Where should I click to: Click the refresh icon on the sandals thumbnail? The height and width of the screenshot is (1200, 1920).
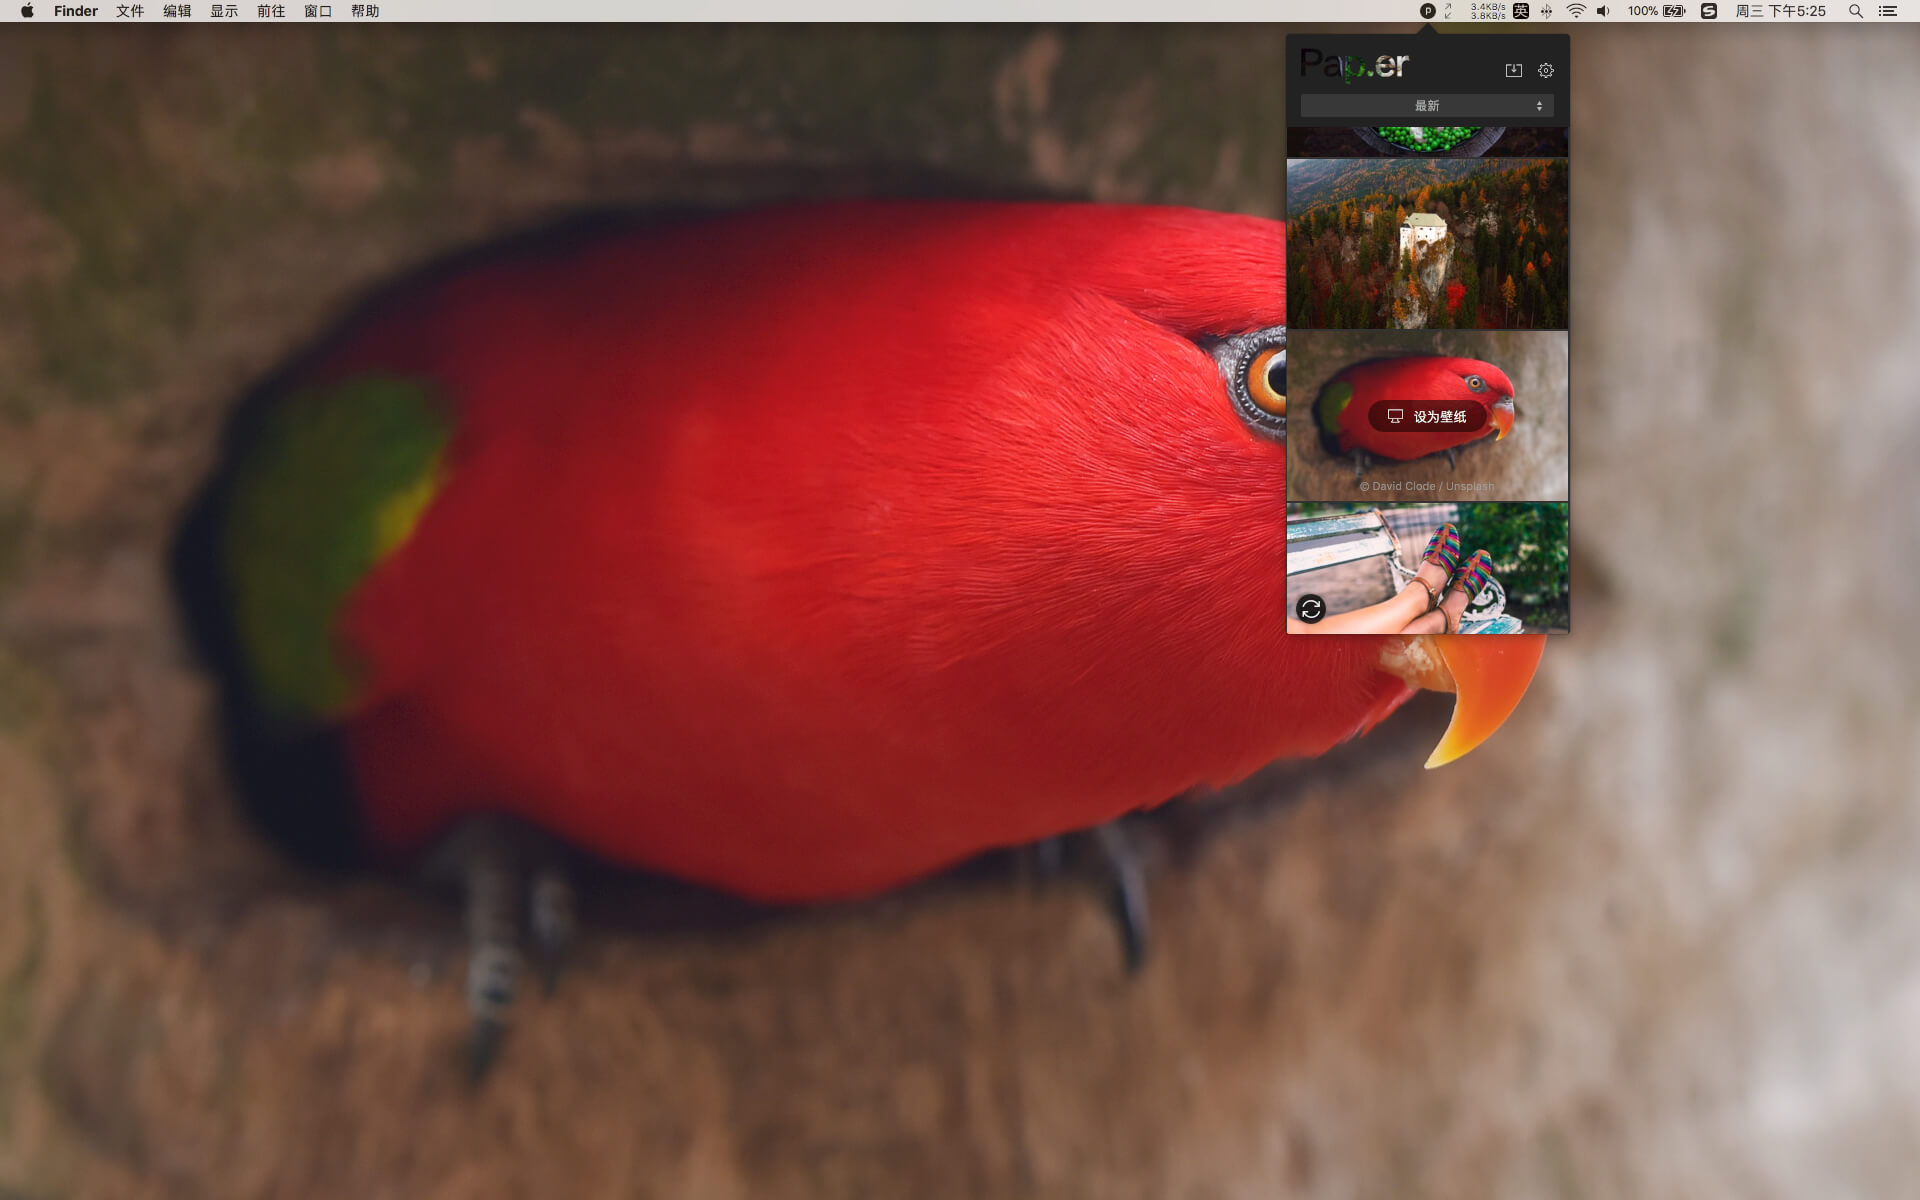click(1311, 608)
